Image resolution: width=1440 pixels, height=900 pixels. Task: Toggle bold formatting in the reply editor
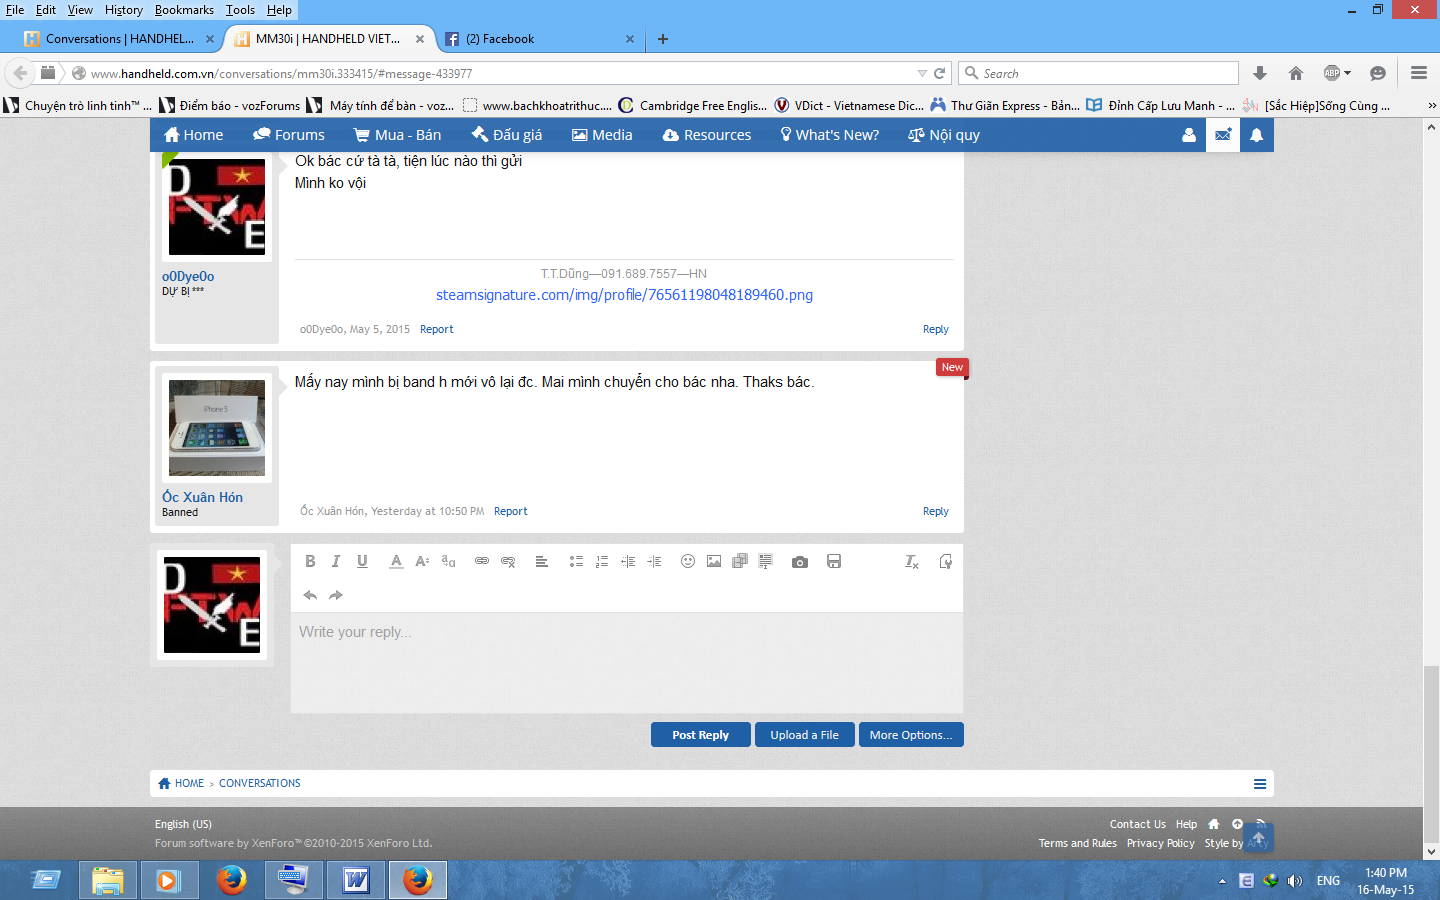click(x=310, y=561)
